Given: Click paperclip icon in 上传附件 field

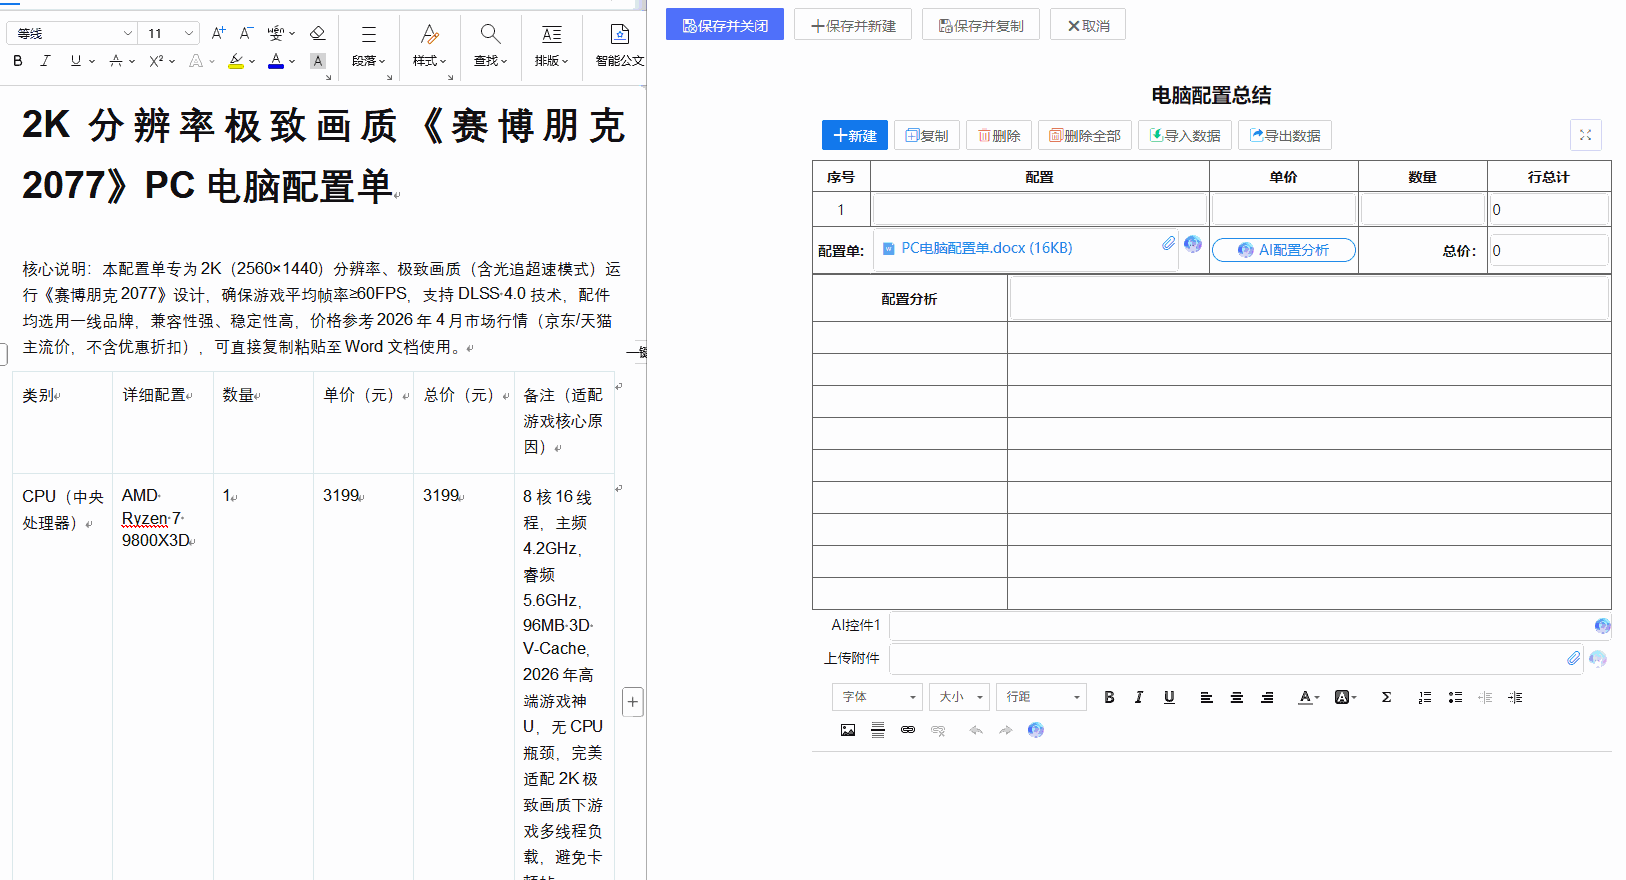Looking at the screenshot, I should [x=1573, y=658].
